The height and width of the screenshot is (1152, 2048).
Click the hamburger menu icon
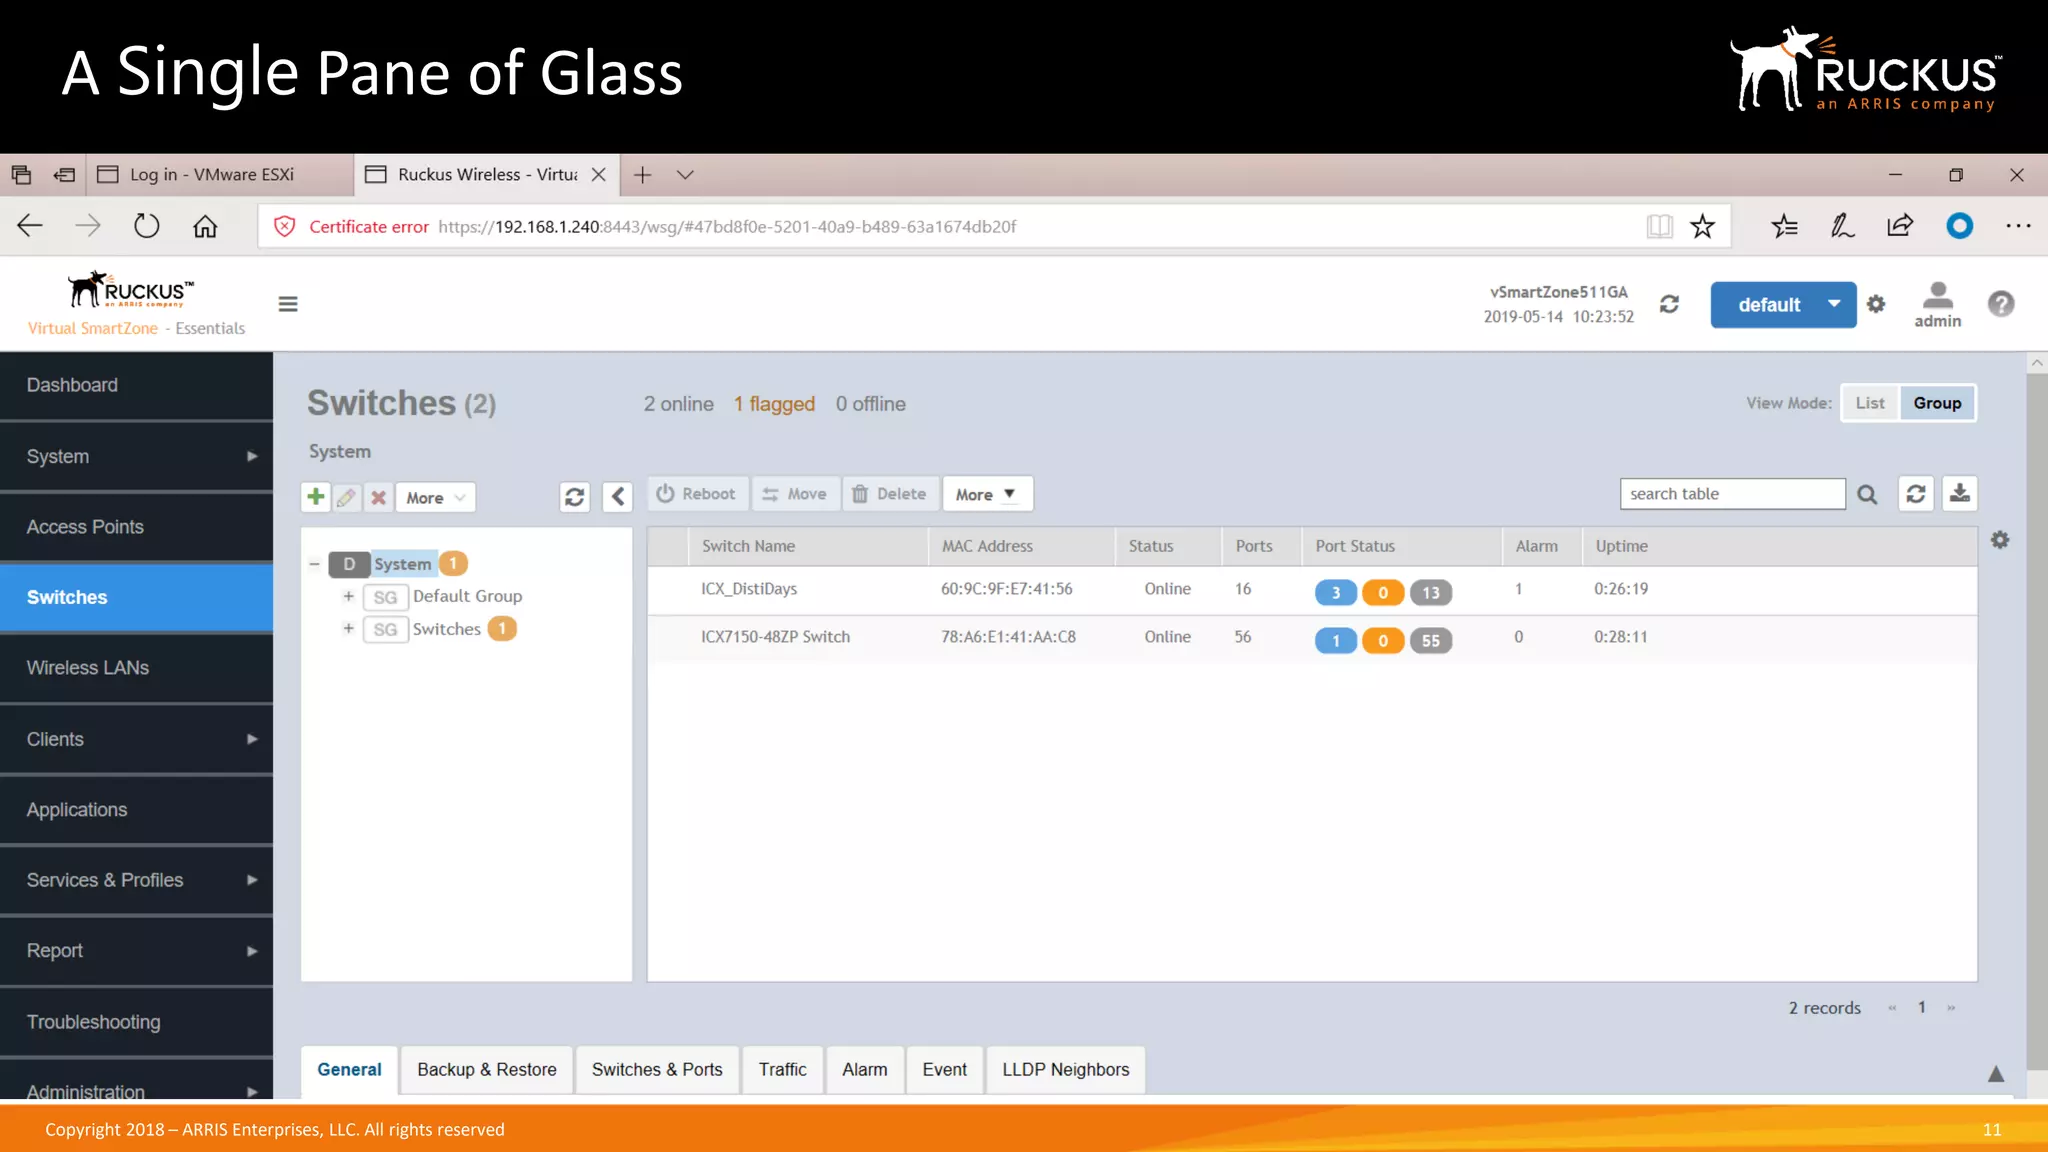[x=288, y=304]
